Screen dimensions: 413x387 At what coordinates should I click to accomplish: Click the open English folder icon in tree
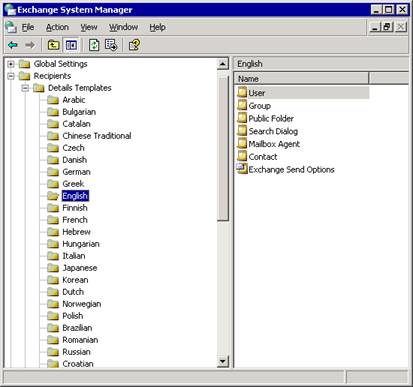[x=53, y=196]
